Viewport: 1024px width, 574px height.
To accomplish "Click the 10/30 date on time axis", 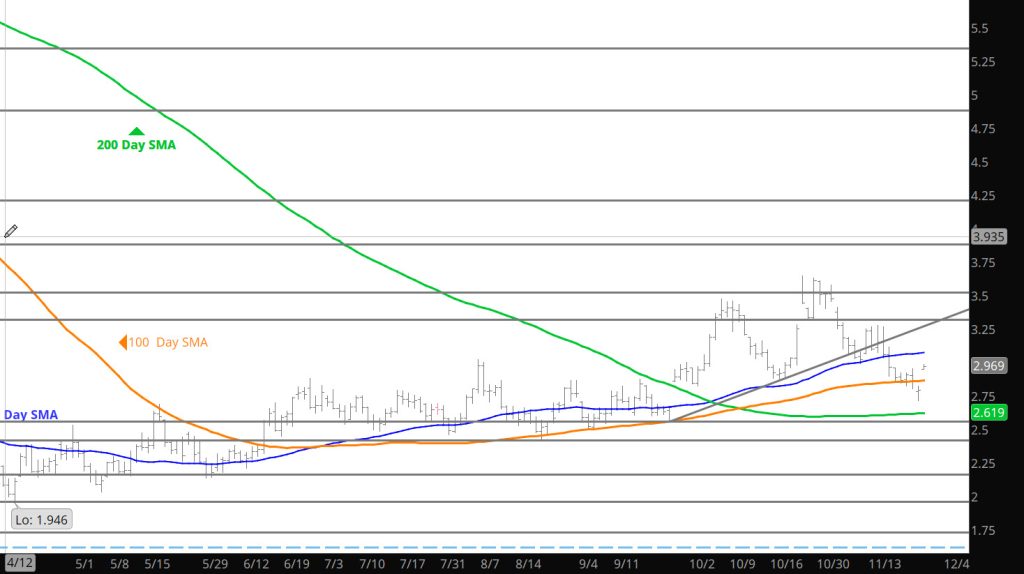I will click(833, 564).
